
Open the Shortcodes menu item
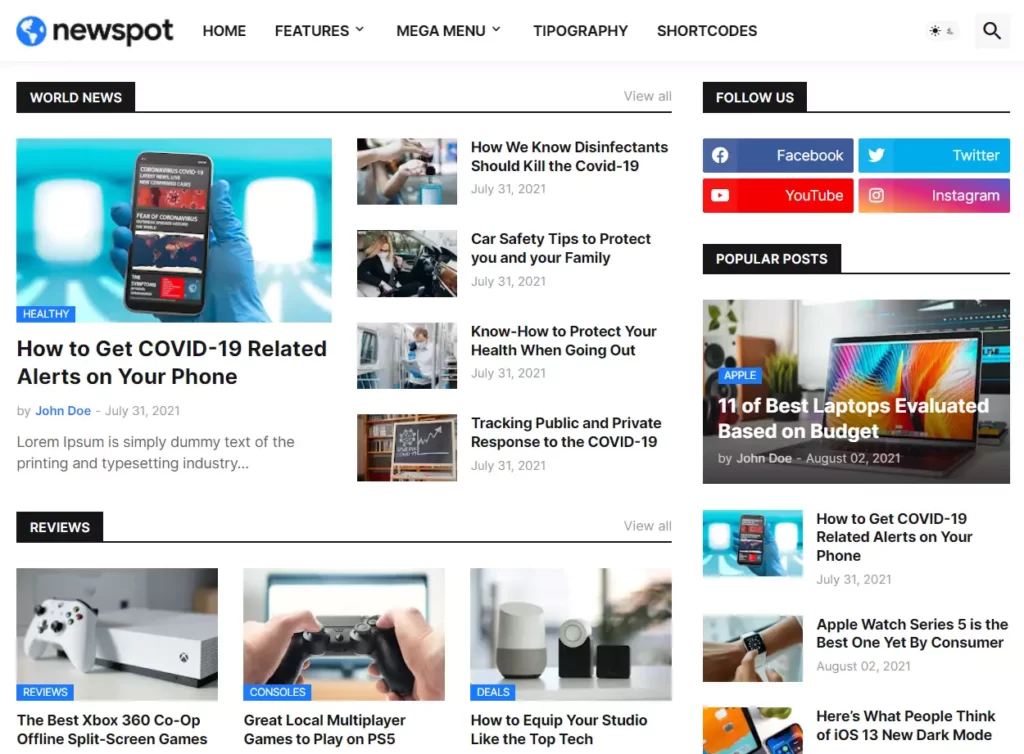706,31
